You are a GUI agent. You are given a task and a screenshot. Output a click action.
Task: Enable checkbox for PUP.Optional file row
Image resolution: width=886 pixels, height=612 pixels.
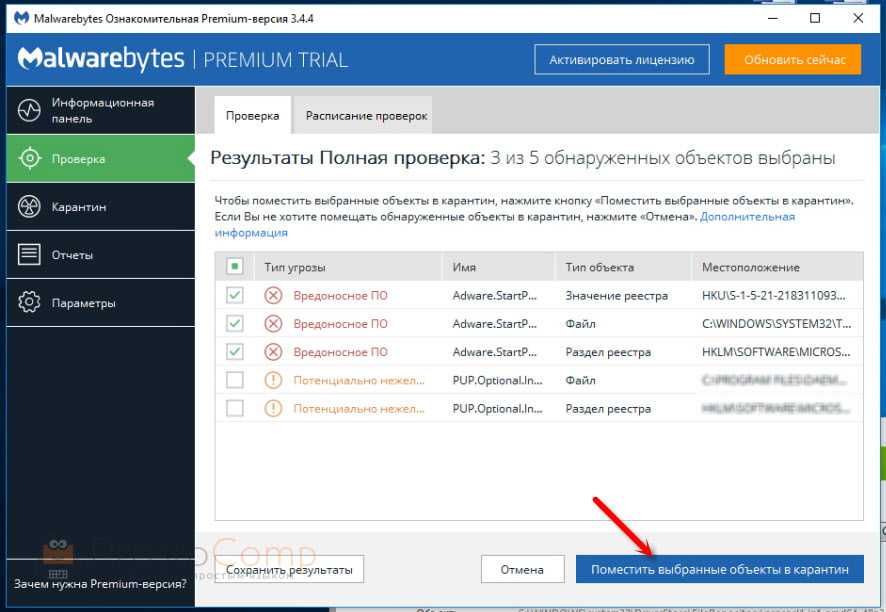click(x=235, y=380)
